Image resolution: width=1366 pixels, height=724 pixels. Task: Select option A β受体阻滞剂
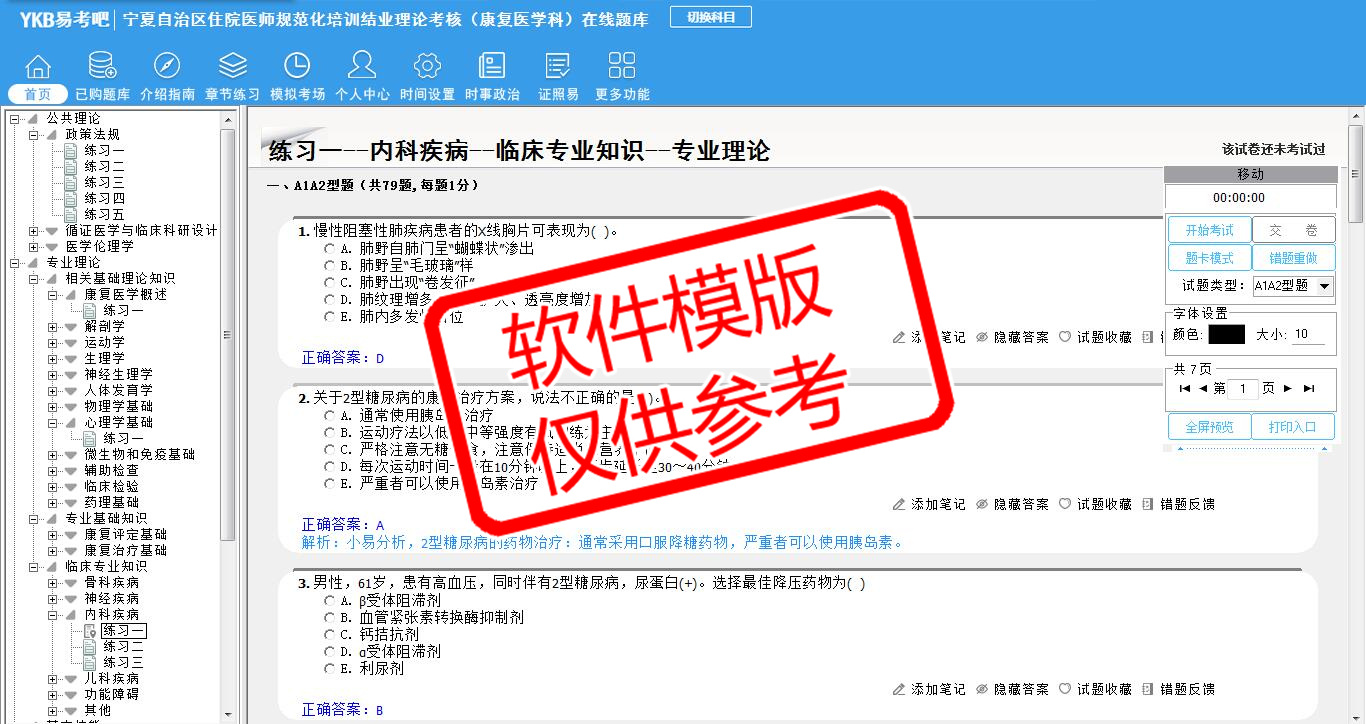click(330, 601)
